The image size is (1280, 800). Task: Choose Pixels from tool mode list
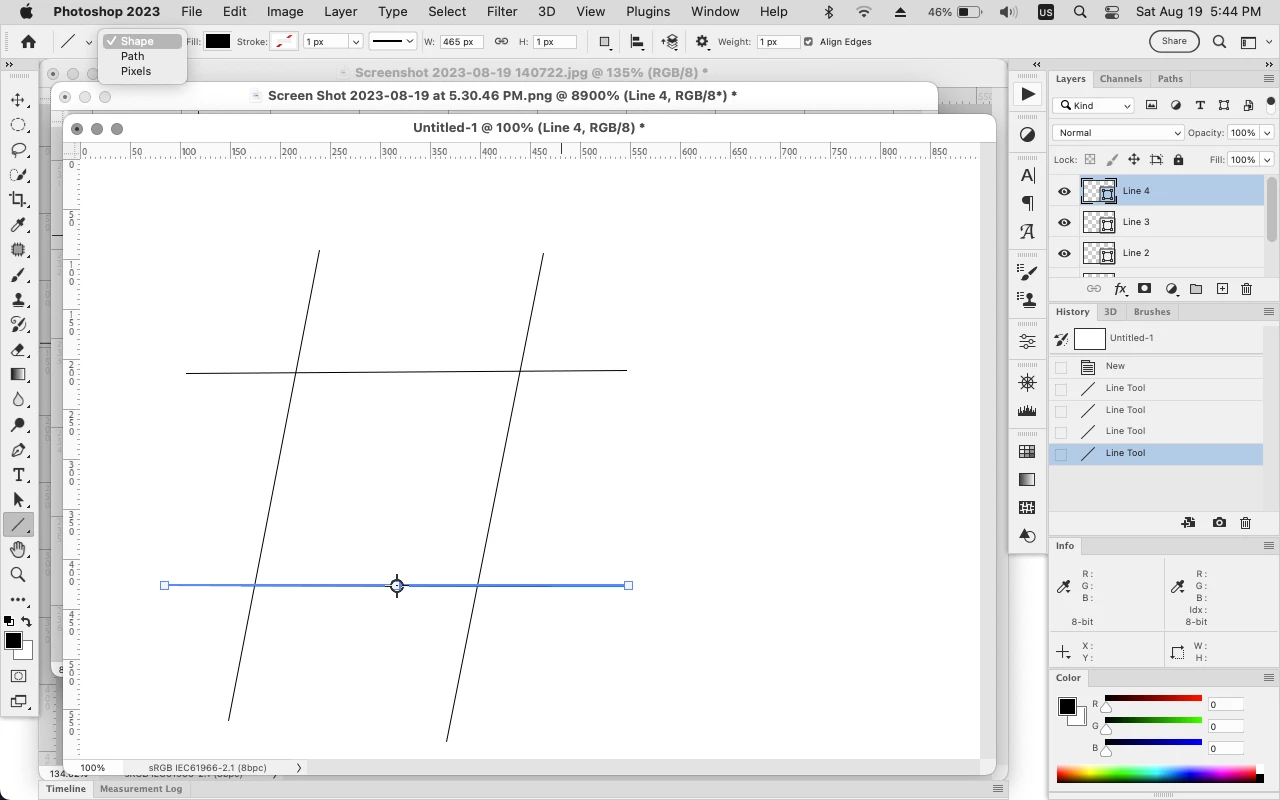pos(136,71)
